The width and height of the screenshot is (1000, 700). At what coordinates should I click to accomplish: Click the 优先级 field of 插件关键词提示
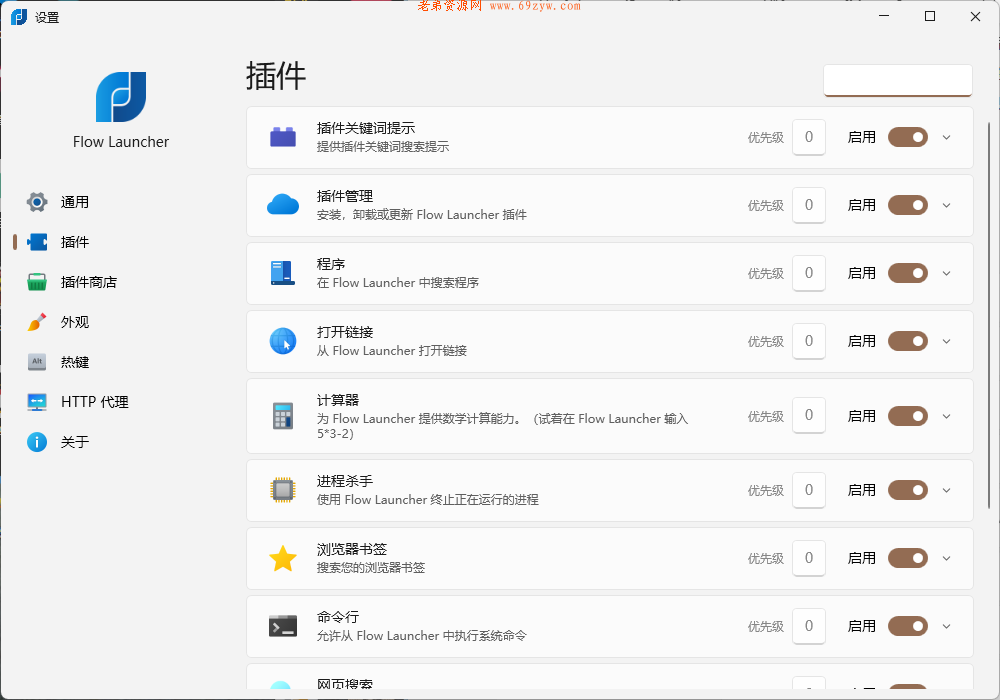[x=809, y=137]
